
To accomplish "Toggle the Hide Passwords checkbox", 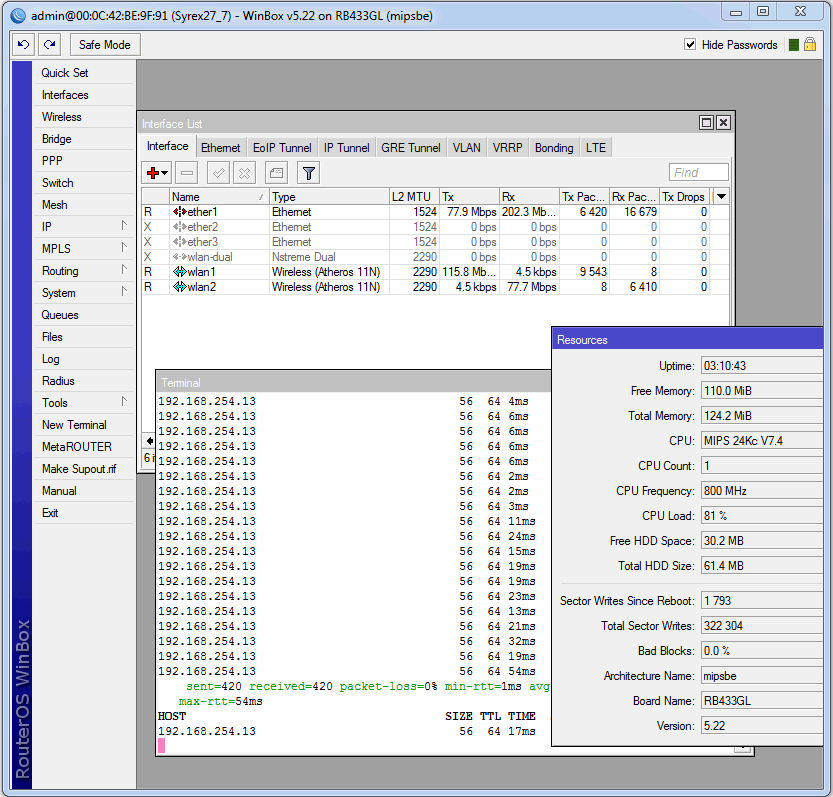I will pyautogui.click(x=690, y=44).
